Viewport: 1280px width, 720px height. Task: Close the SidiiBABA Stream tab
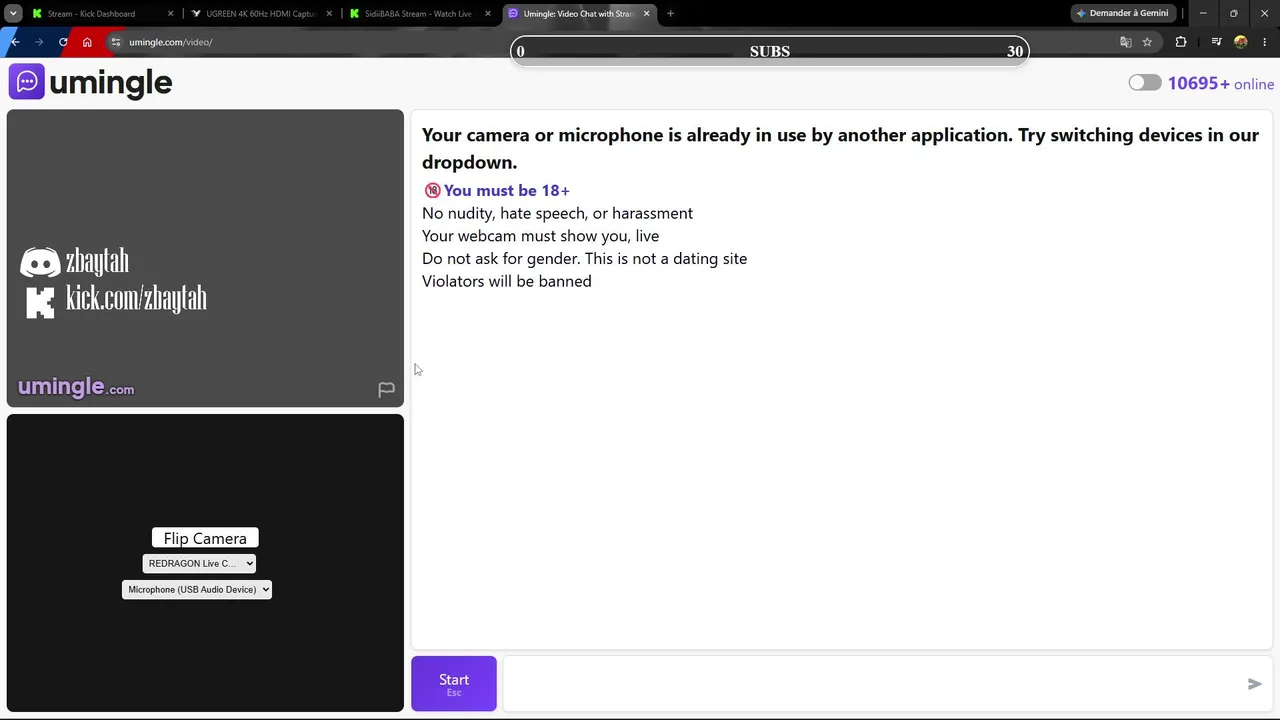(x=488, y=14)
